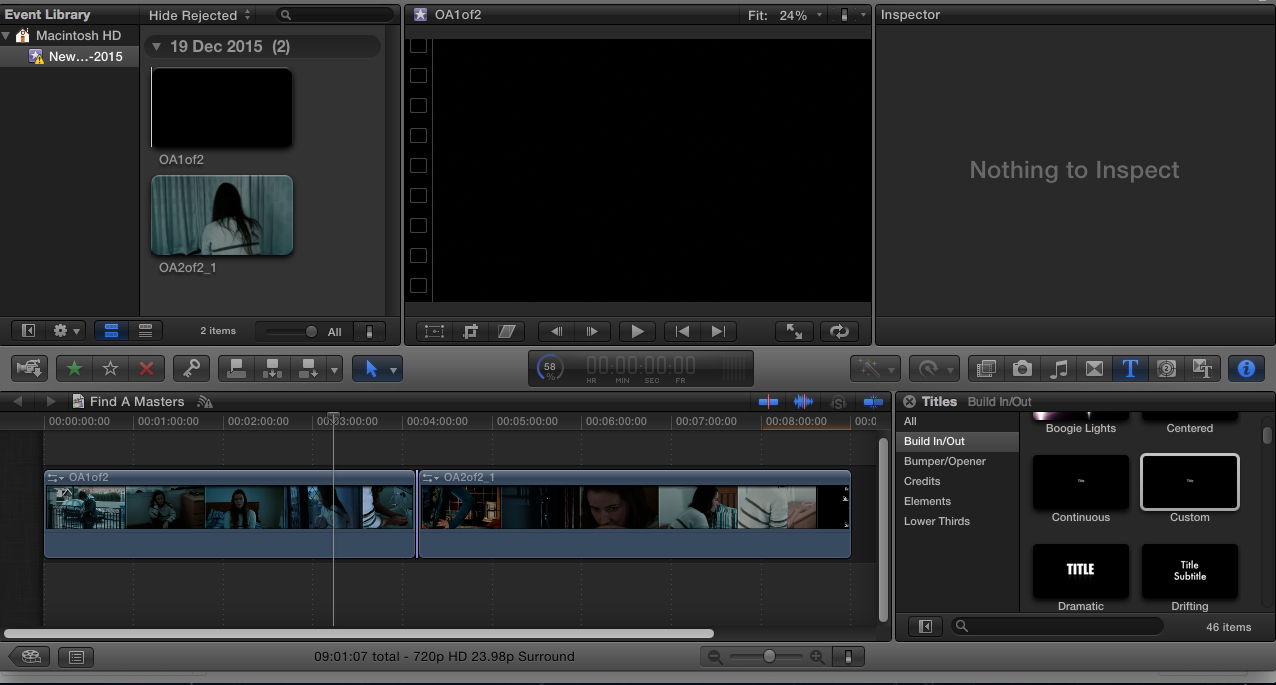Click the Inspector info button

click(x=1246, y=368)
